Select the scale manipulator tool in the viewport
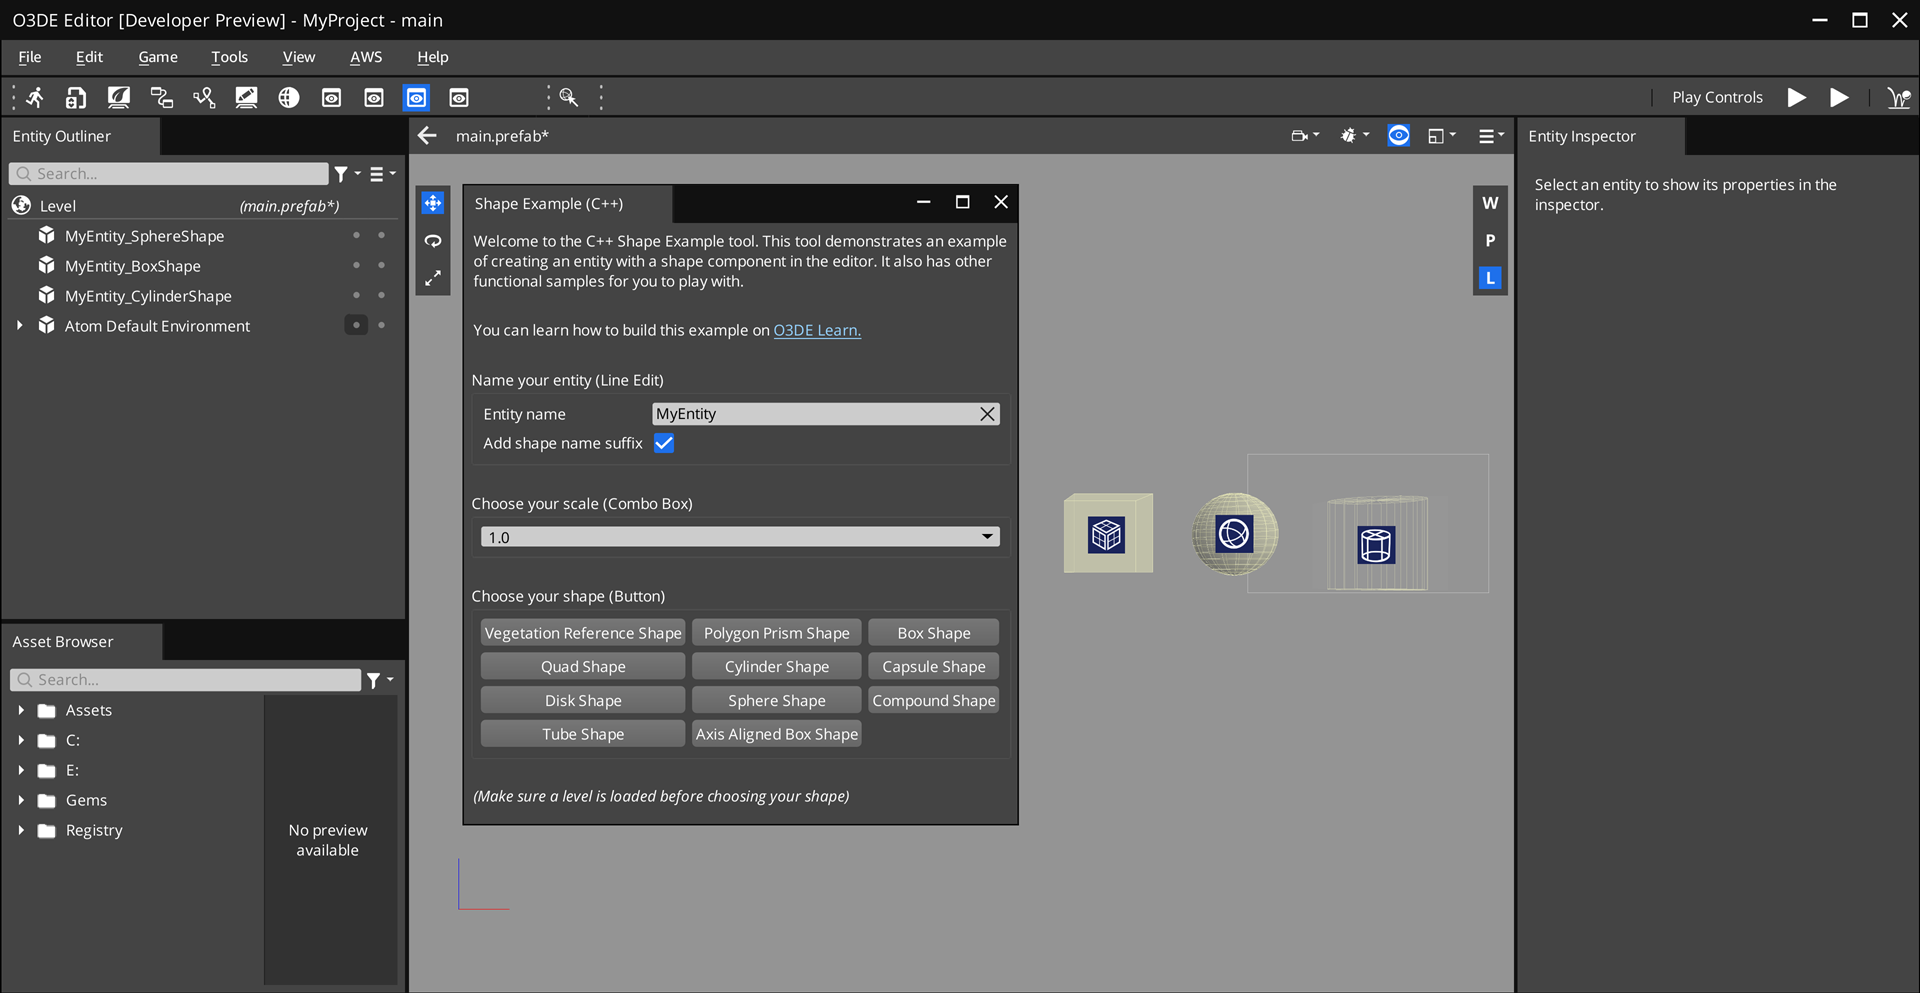Screen dimensions: 1920x993 tap(433, 279)
